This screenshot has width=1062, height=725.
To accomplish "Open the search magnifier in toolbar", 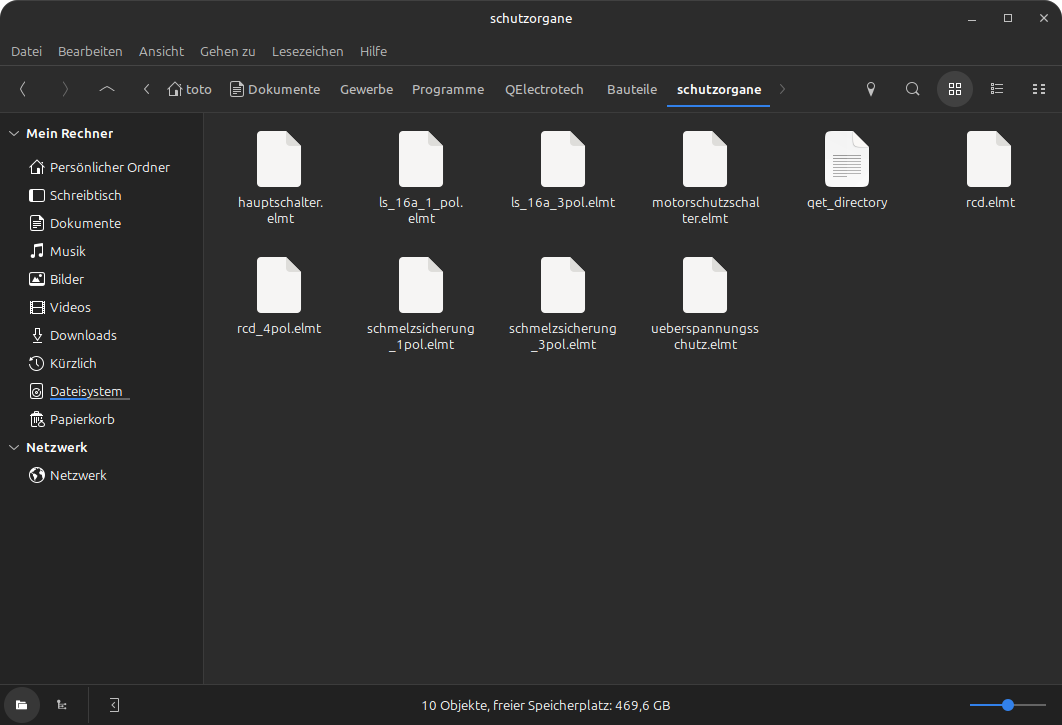I will (912, 89).
